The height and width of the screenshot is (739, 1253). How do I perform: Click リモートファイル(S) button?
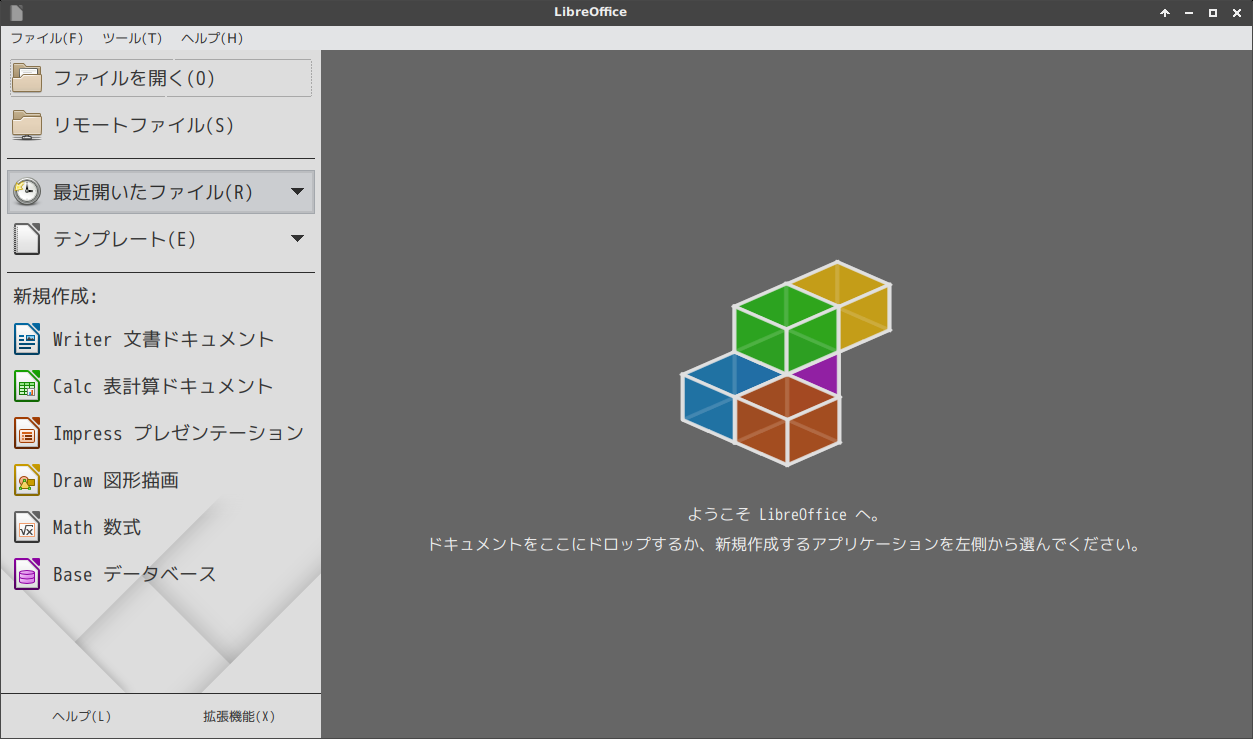point(161,125)
